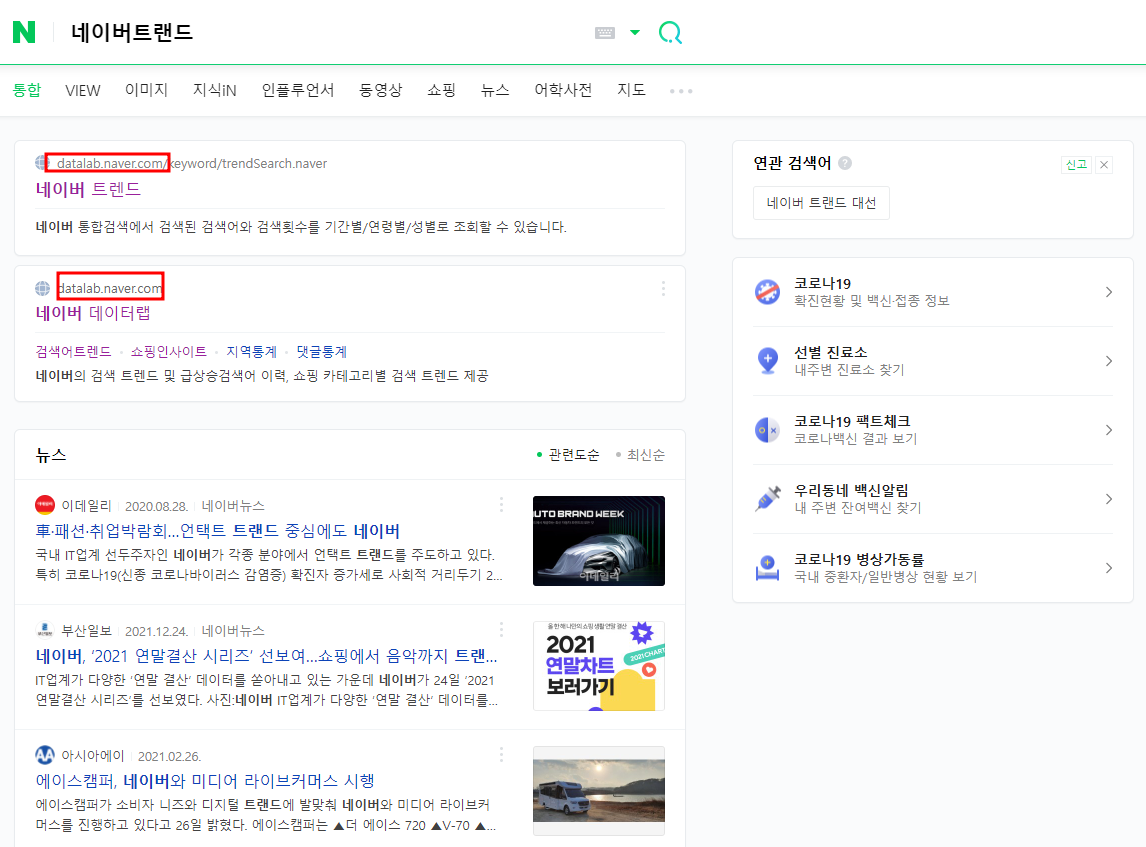The image size is (1146, 847).
Task: Click the green search magnifier icon
Action: tap(670, 32)
